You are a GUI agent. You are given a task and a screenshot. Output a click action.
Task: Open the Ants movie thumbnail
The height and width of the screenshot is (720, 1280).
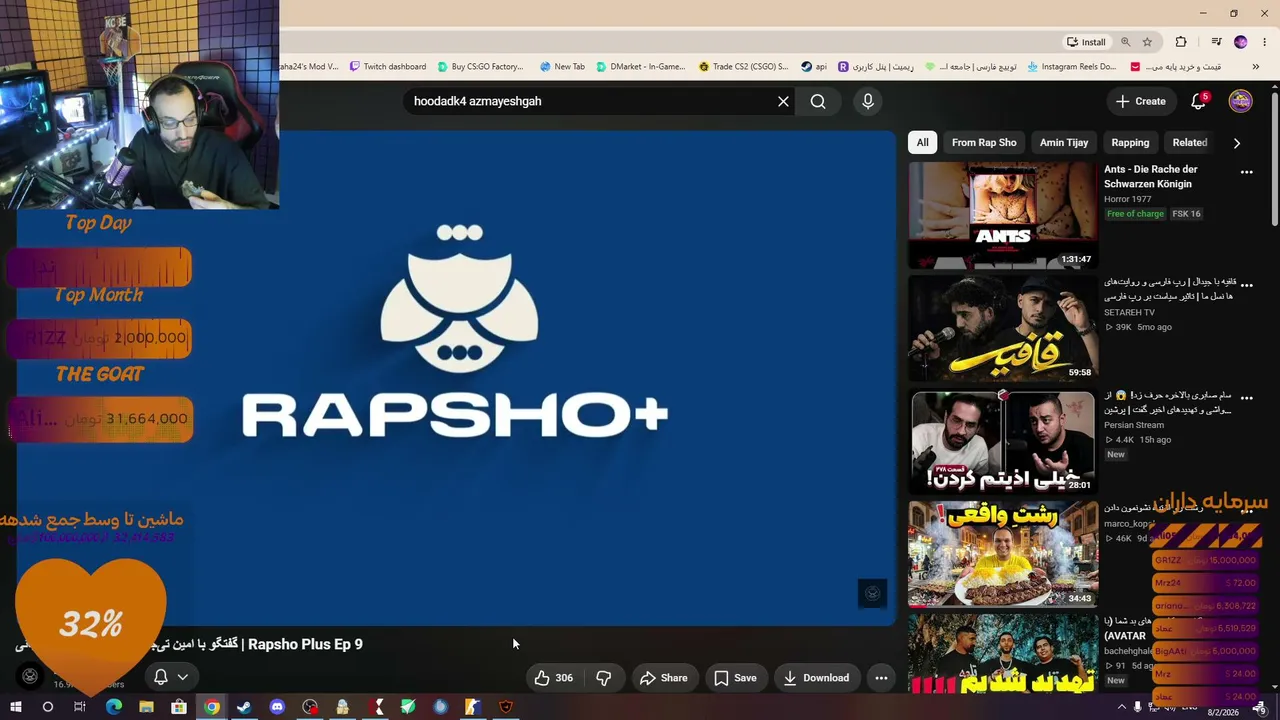pos(1002,215)
